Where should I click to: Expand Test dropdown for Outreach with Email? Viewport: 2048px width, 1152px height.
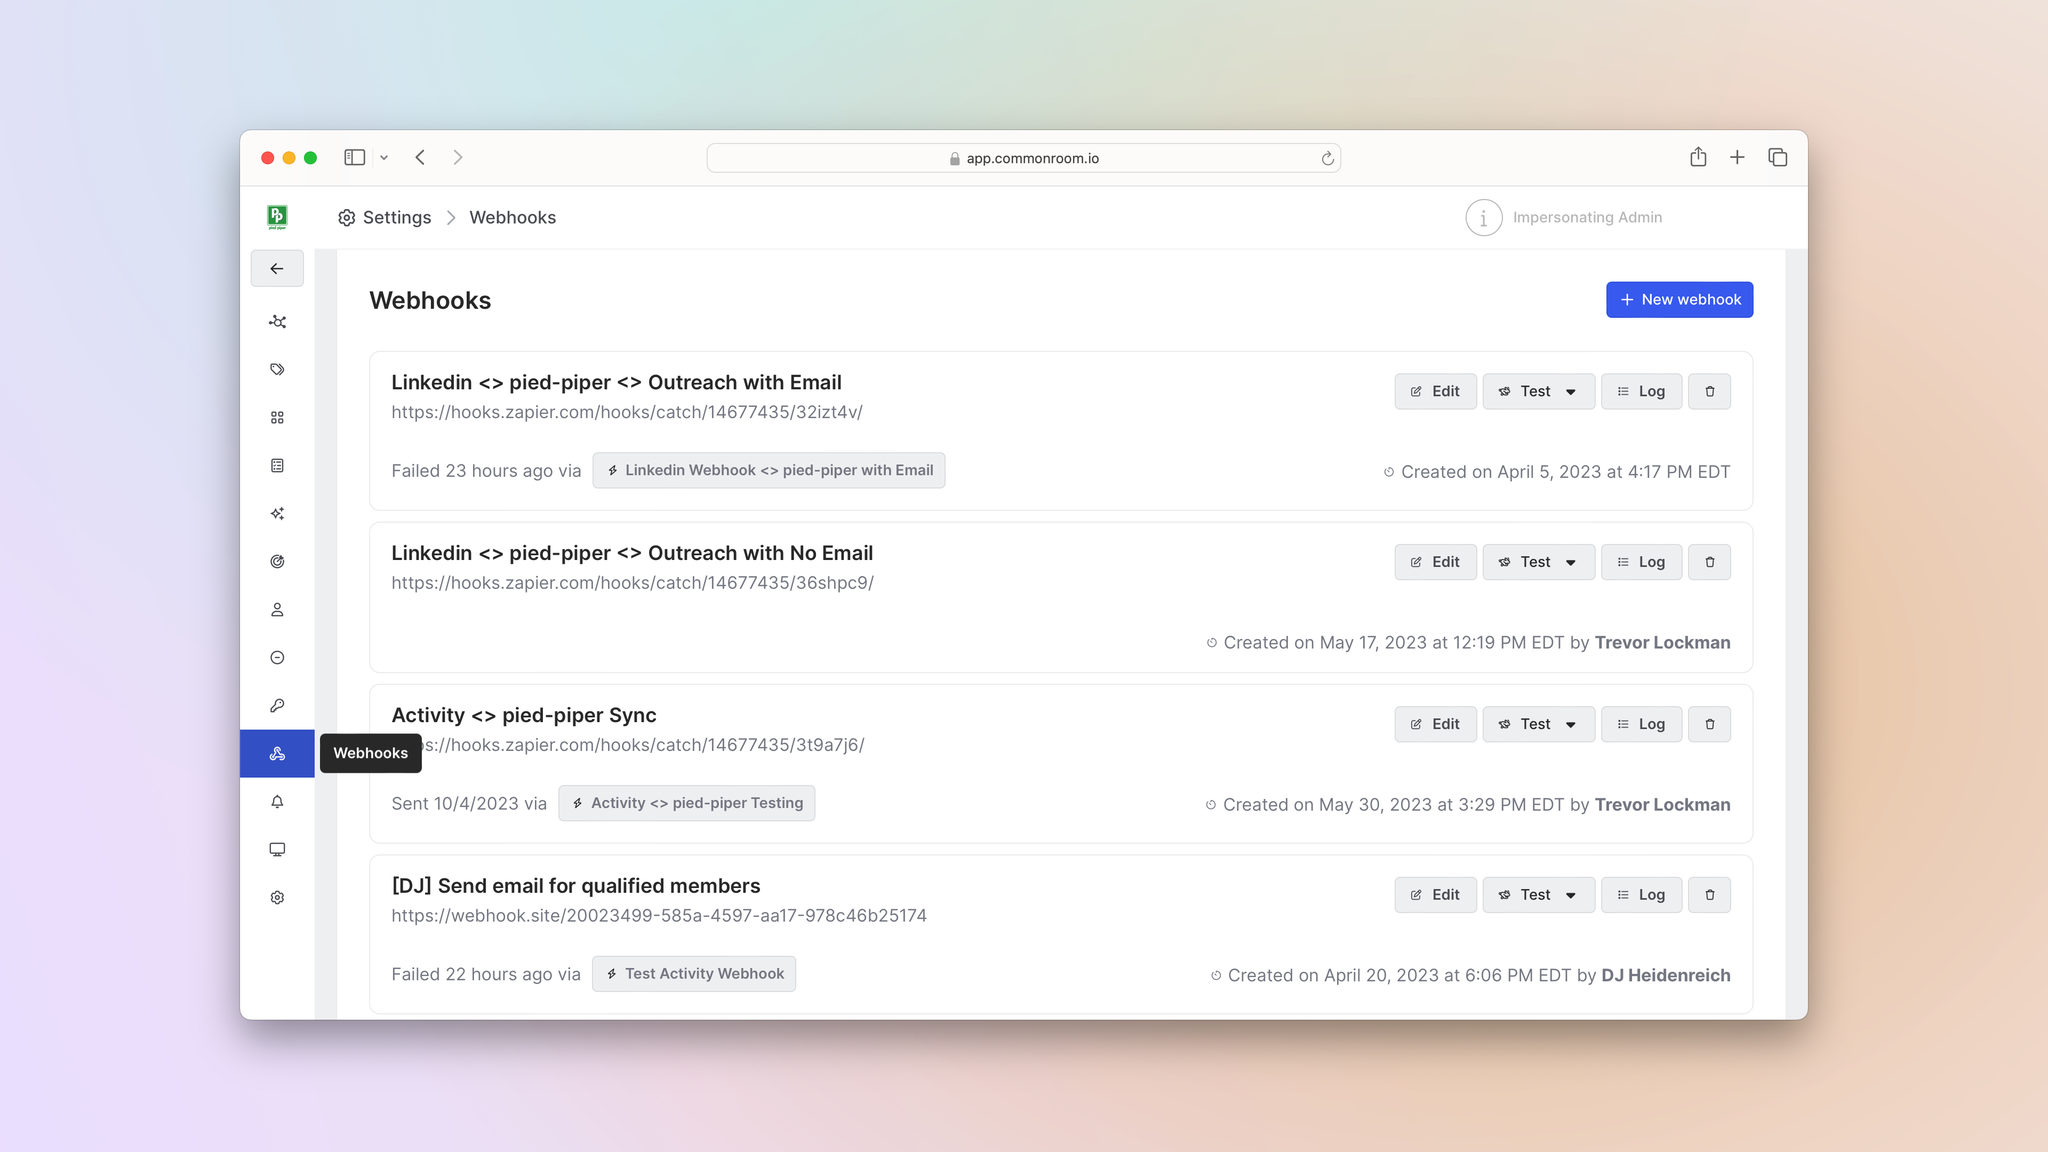click(1571, 391)
